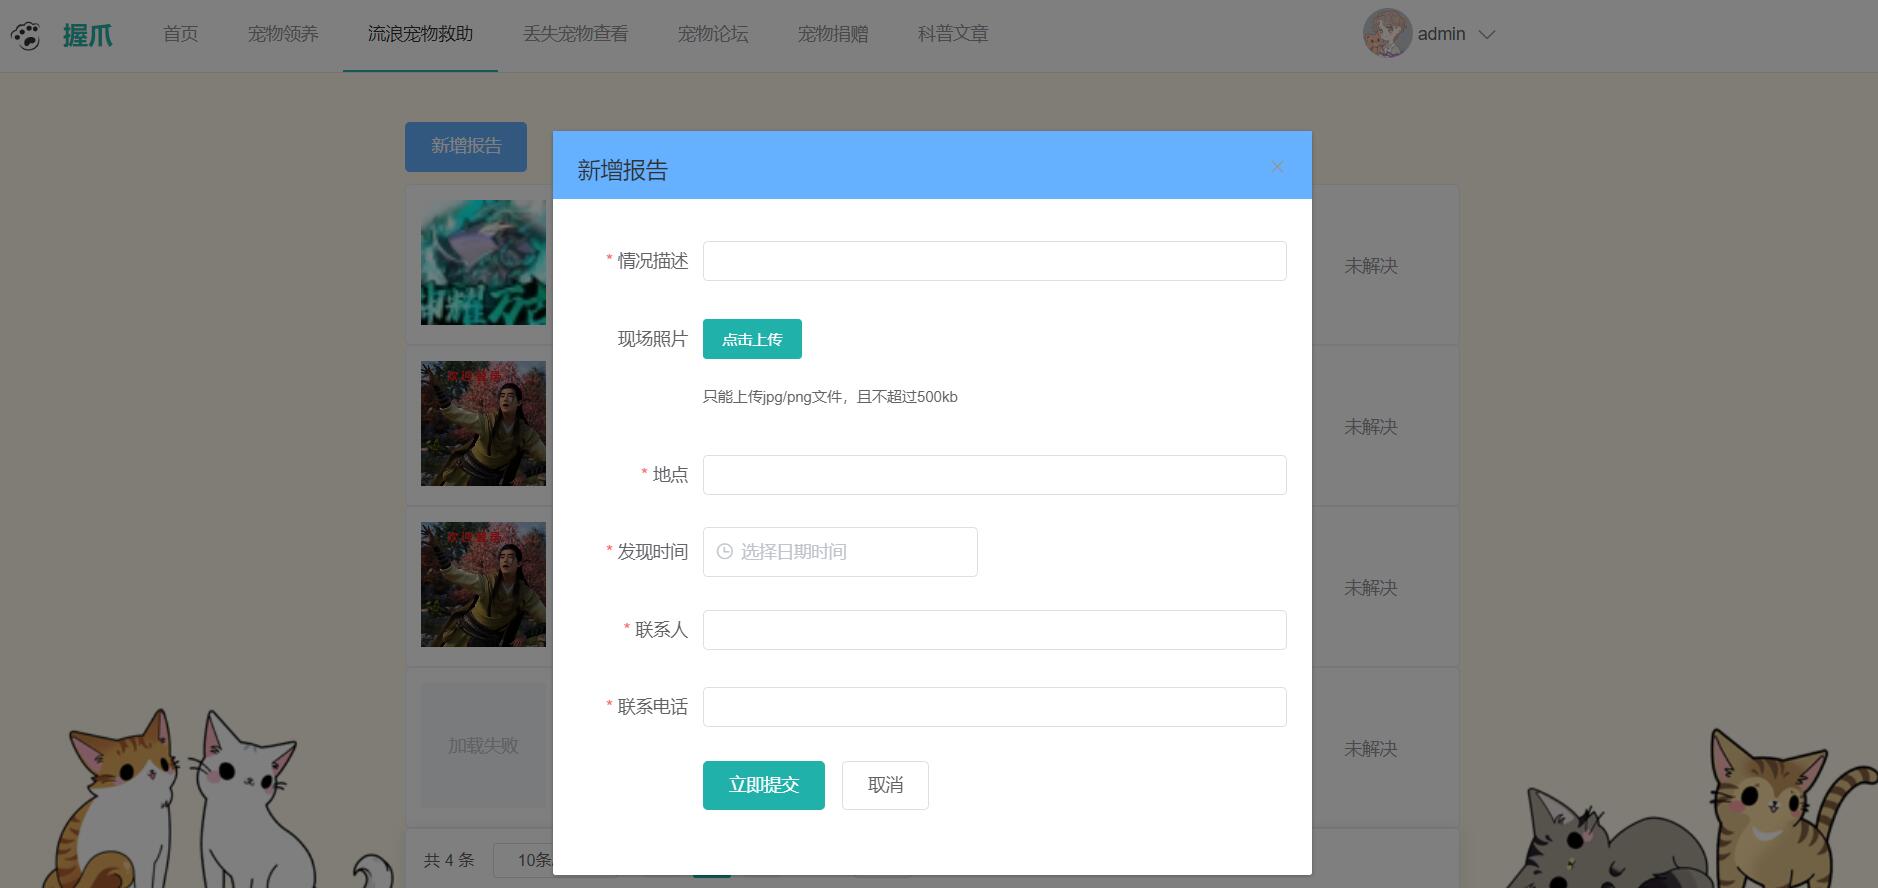This screenshot has height=888, width=1878.
Task: Open 丢失宠物查看 section
Action: 575,34
